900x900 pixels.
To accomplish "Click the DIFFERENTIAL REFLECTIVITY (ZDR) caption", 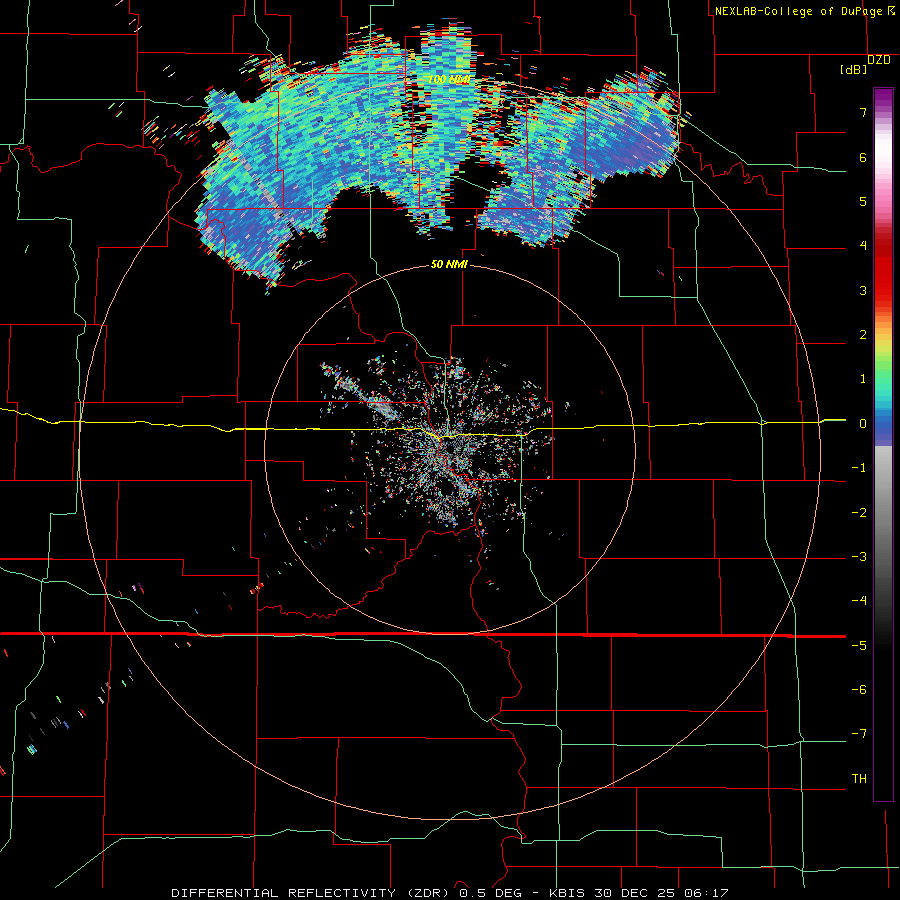I will pyautogui.click(x=312, y=893).
